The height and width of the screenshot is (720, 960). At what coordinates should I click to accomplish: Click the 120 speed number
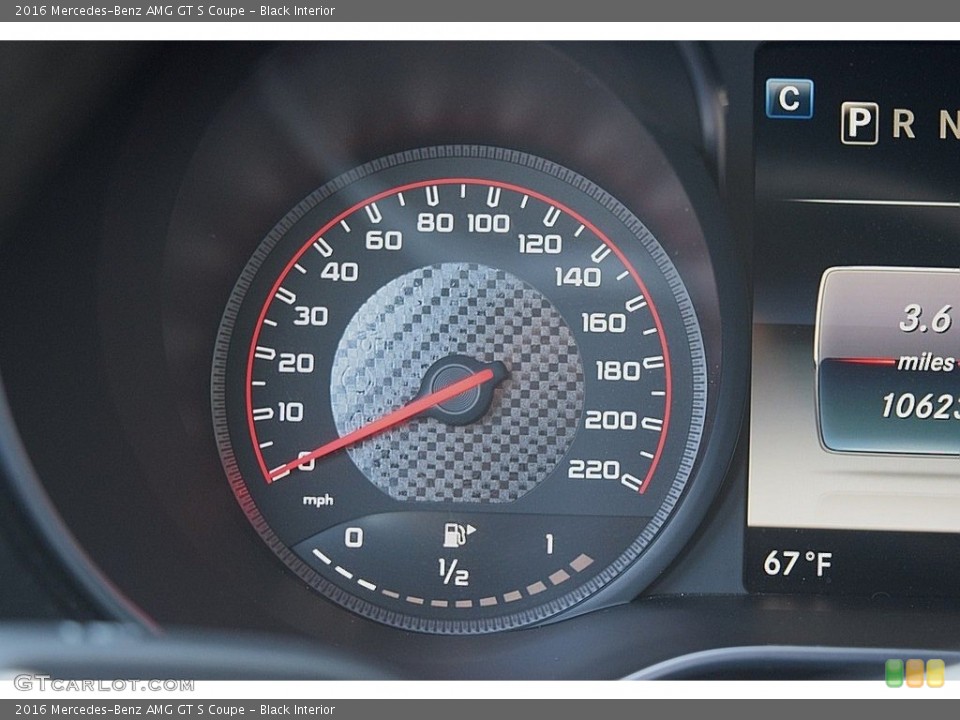[539, 244]
